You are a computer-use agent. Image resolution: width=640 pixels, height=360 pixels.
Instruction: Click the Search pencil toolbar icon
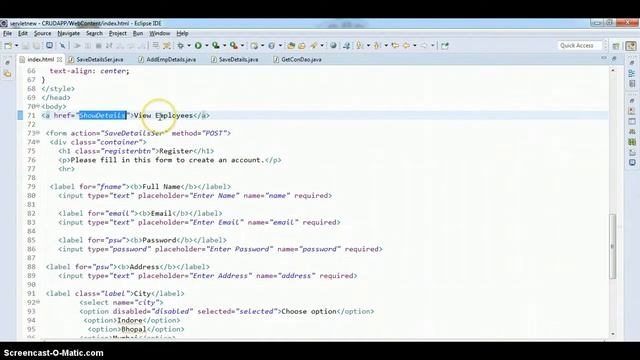(x=313, y=46)
